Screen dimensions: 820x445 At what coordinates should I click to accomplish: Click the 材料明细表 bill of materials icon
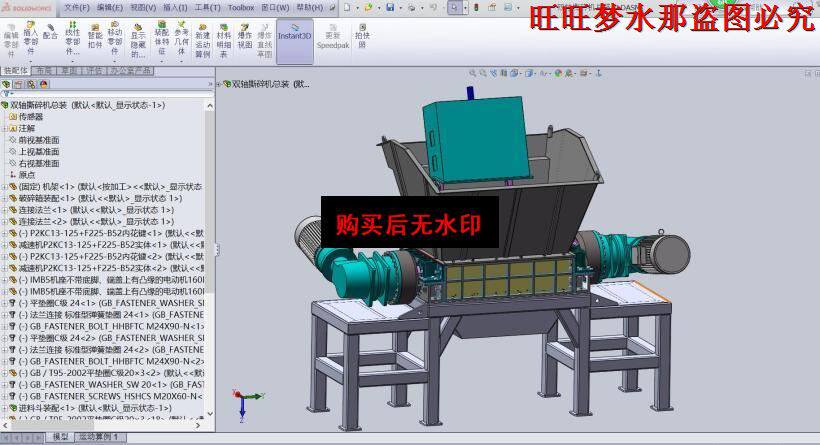coord(224,41)
